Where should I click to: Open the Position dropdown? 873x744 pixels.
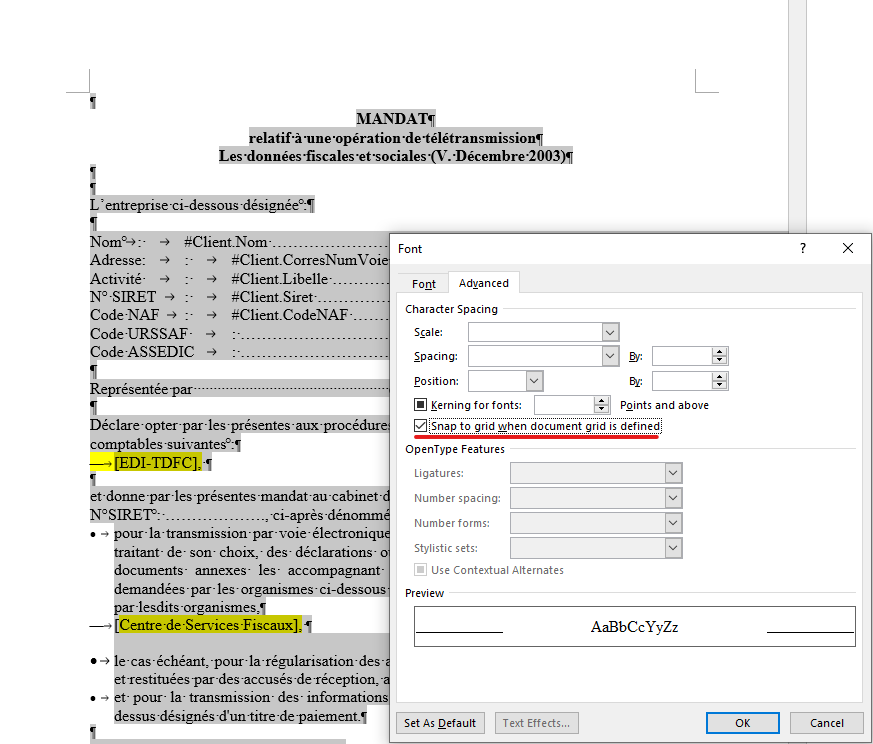pyautogui.click(x=534, y=381)
